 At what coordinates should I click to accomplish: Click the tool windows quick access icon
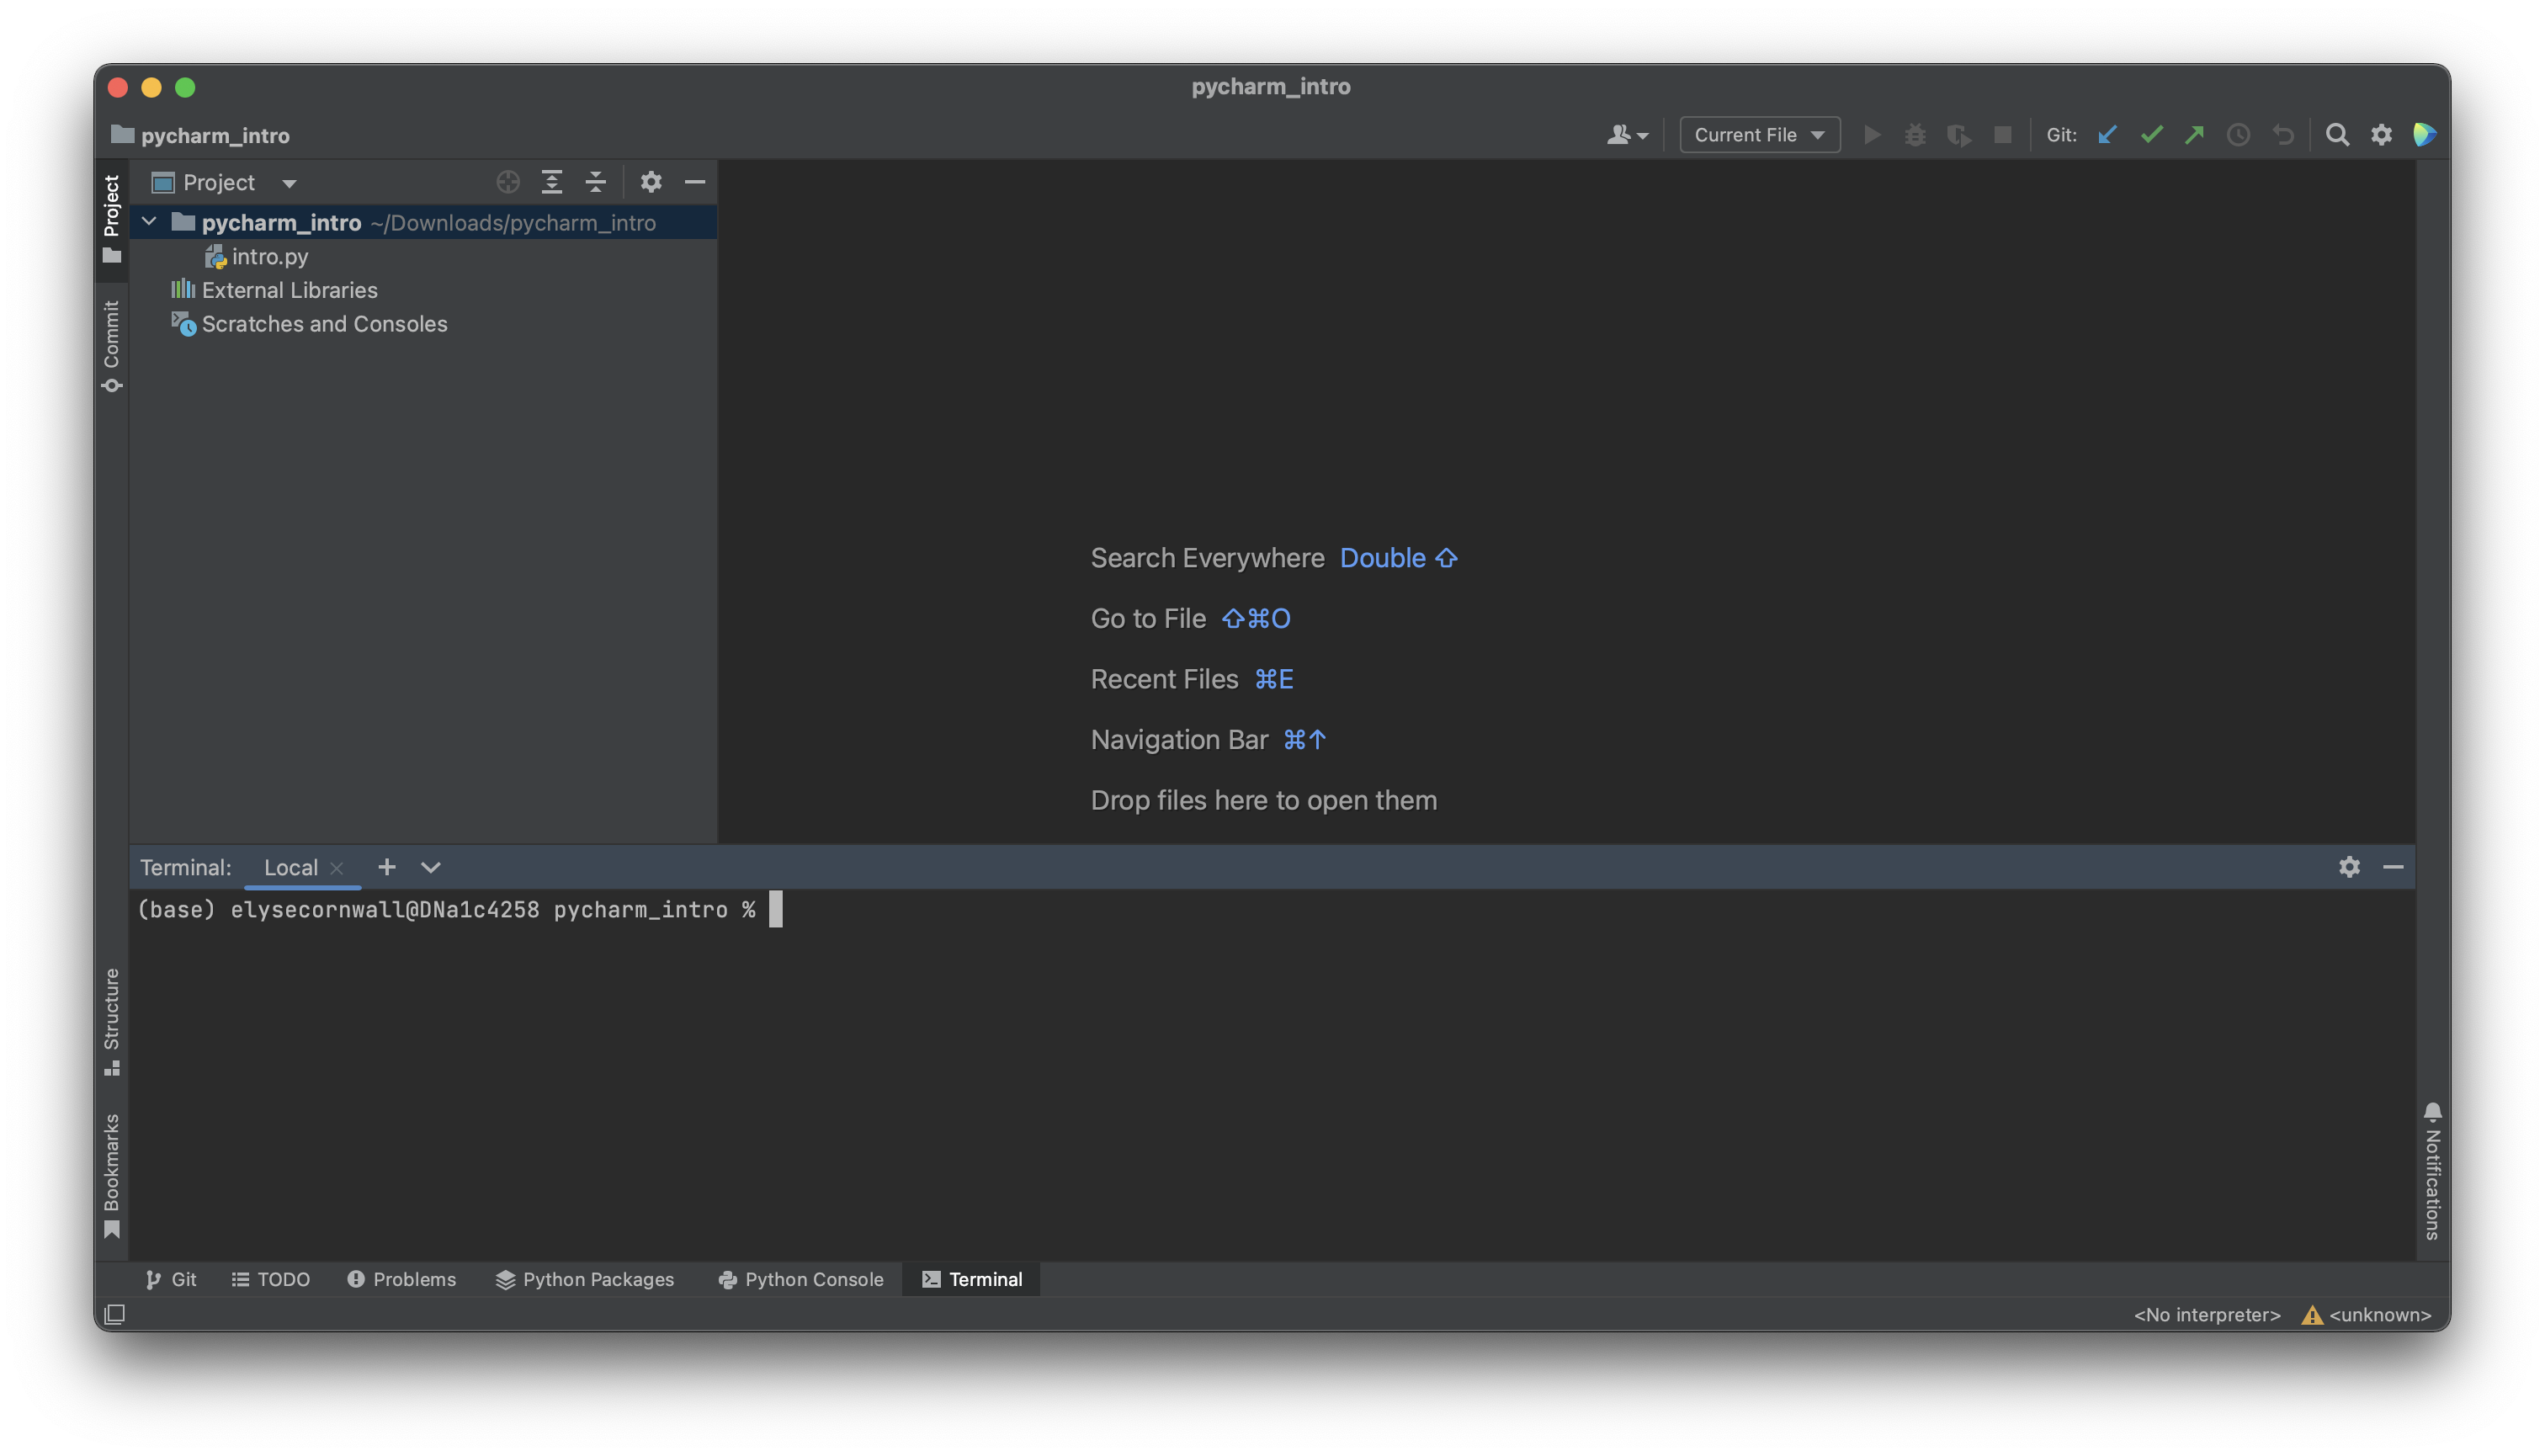115,1314
